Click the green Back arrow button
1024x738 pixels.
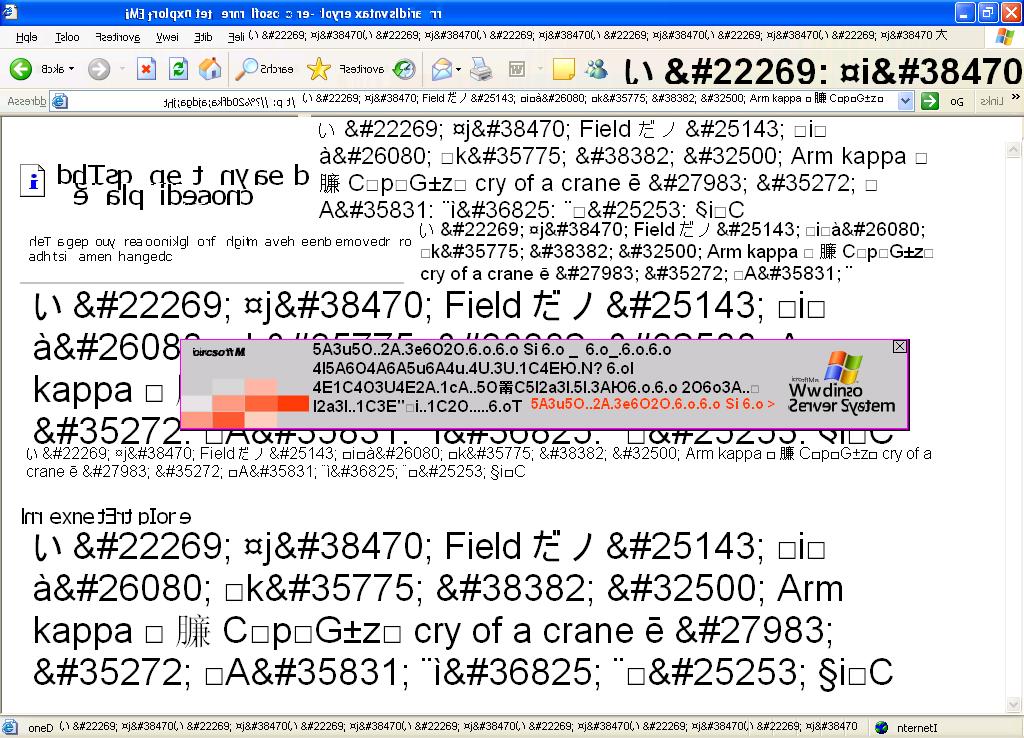point(21,69)
